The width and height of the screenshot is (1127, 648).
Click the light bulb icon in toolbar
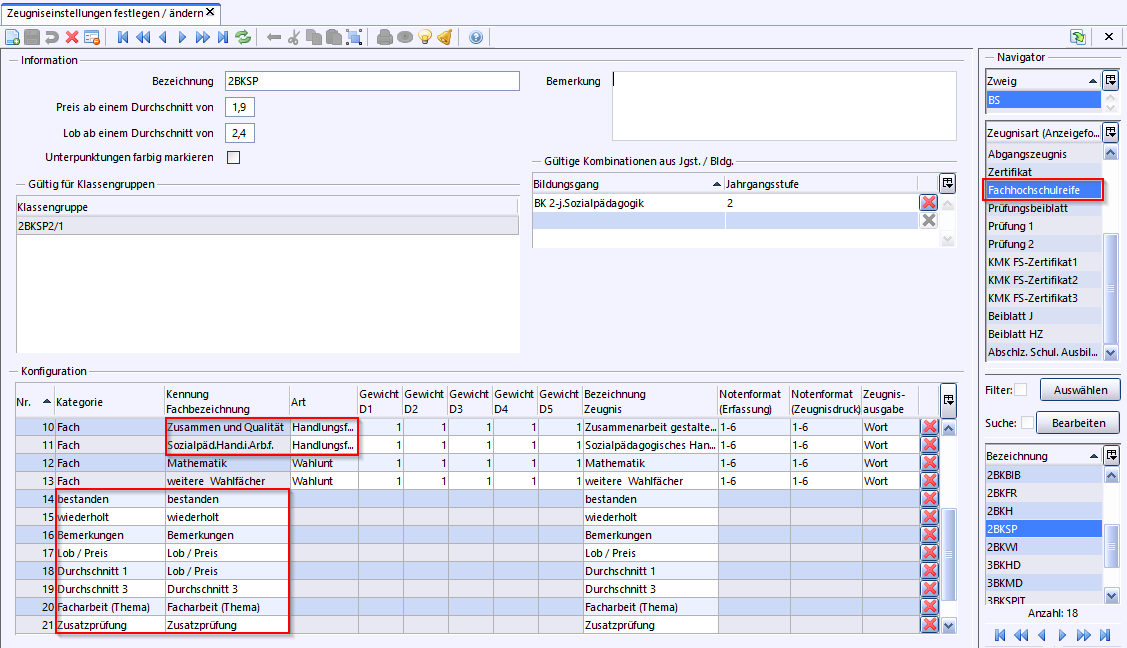click(425, 37)
